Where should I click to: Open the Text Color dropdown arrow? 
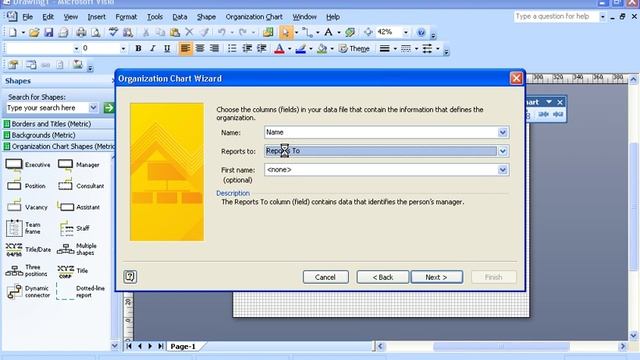(x=289, y=49)
